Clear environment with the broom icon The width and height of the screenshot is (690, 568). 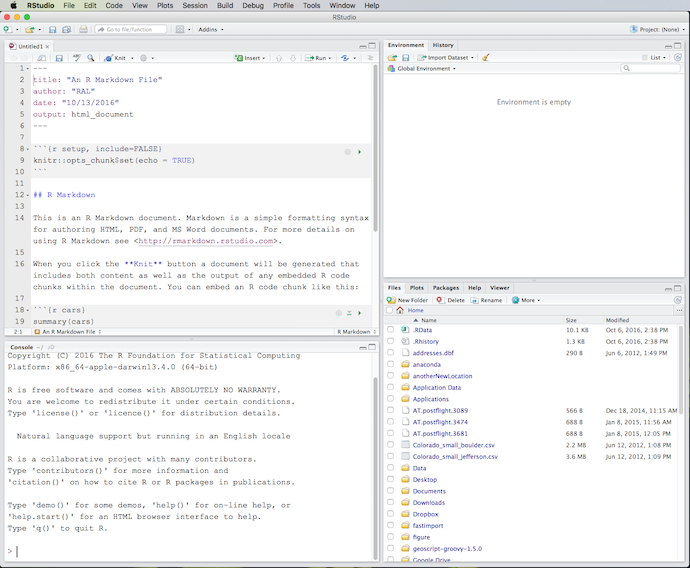click(485, 58)
